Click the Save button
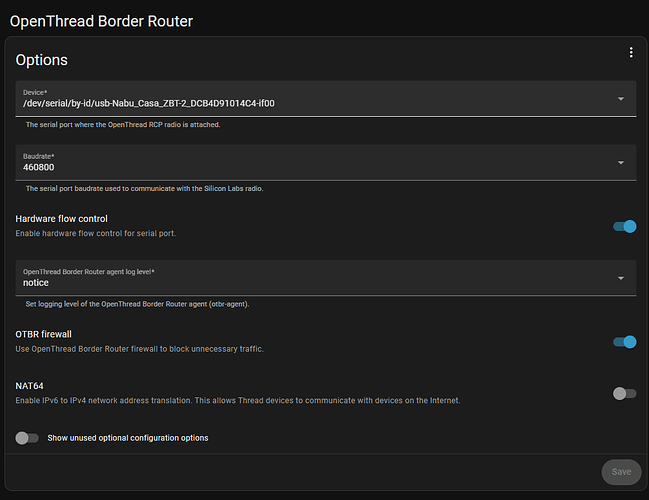This screenshot has width=649, height=500. [x=621, y=472]
